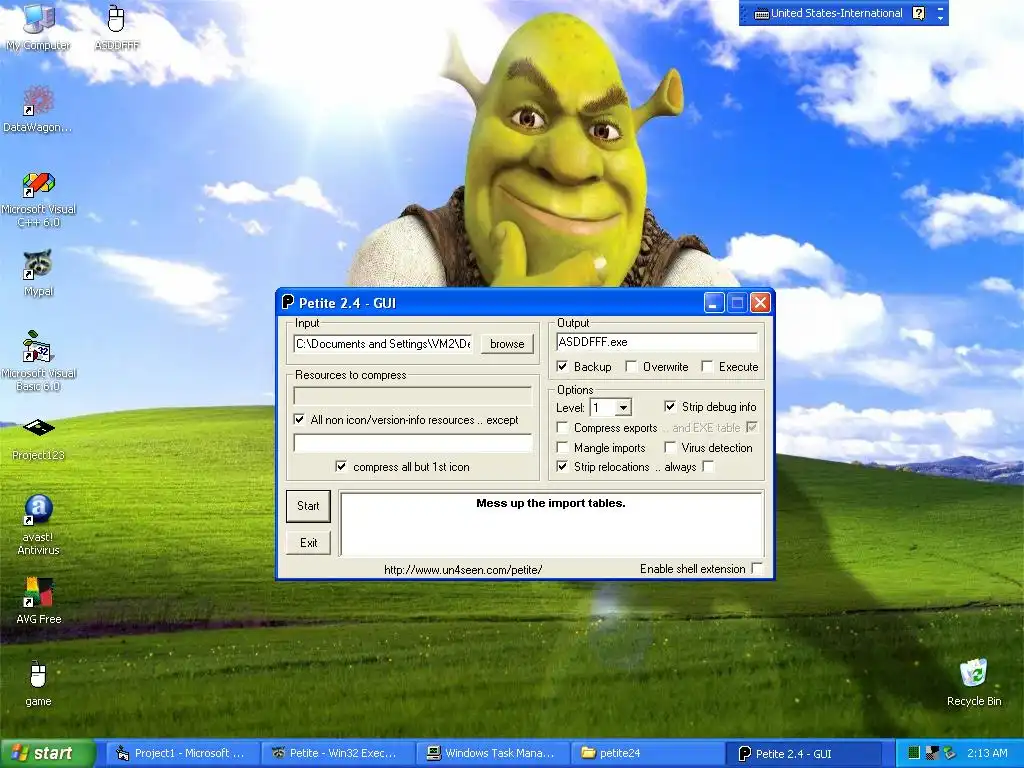Click the Windows start button

coord(47,753)
